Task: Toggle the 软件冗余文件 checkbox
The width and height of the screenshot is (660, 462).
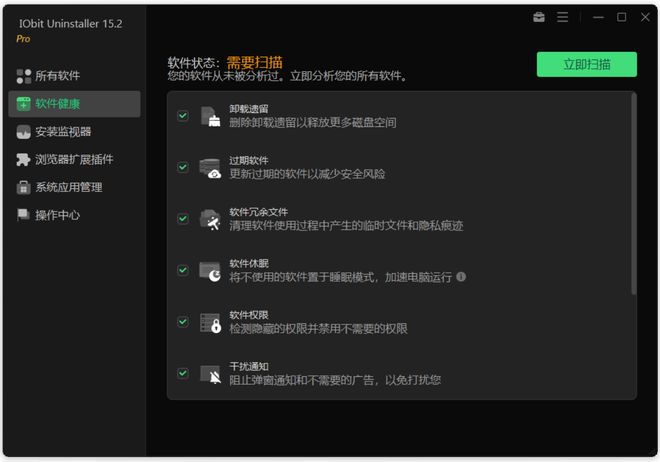Action: [183, 218]
